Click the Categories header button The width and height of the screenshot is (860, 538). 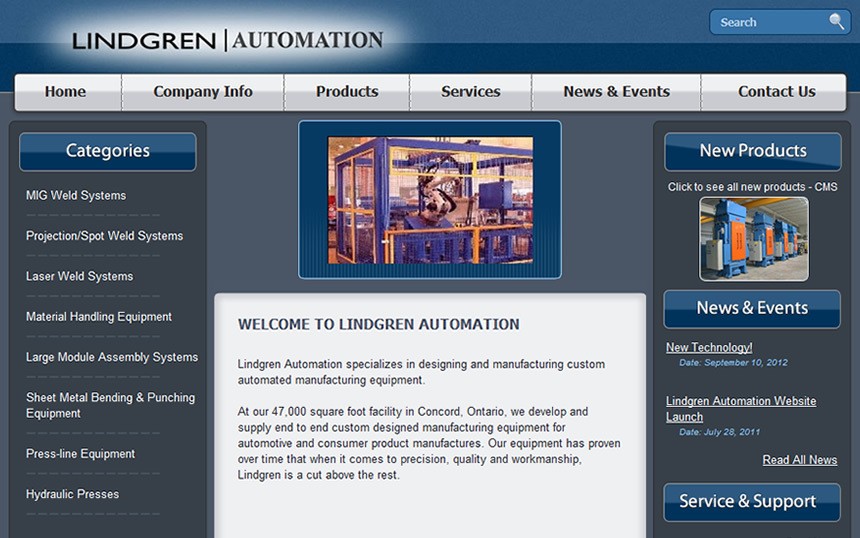(x=108, y=151)
